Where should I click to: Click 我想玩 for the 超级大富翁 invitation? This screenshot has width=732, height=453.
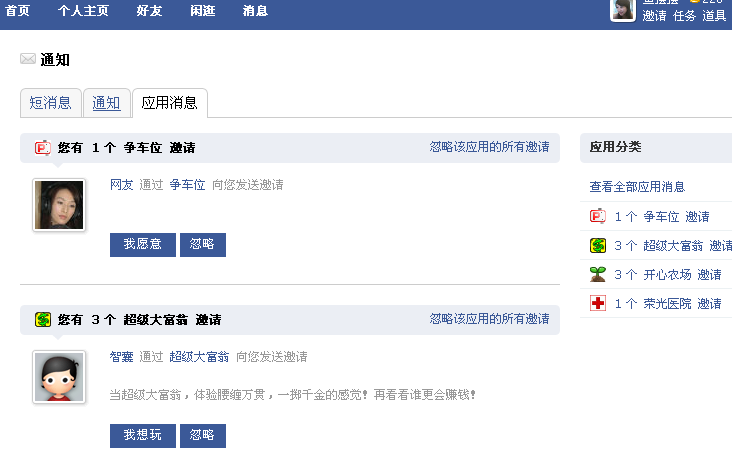[x=143, y=436]
